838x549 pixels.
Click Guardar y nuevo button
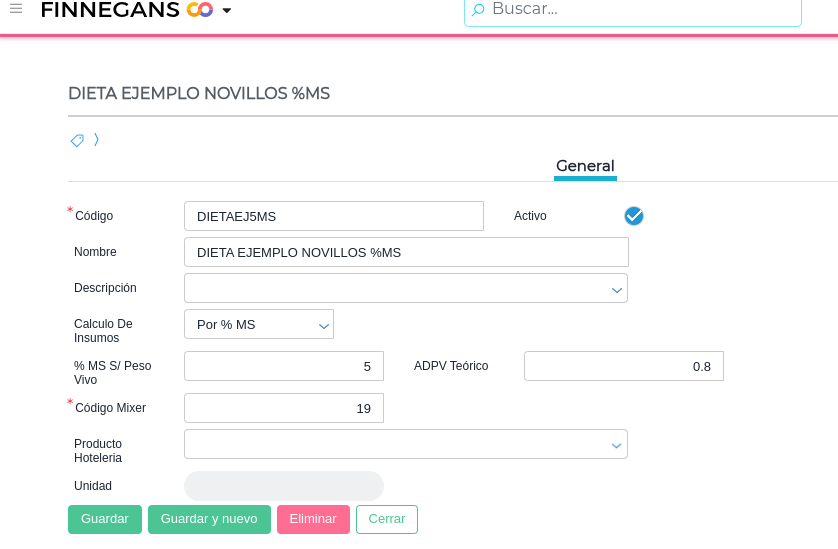click(x=209, y=519)
